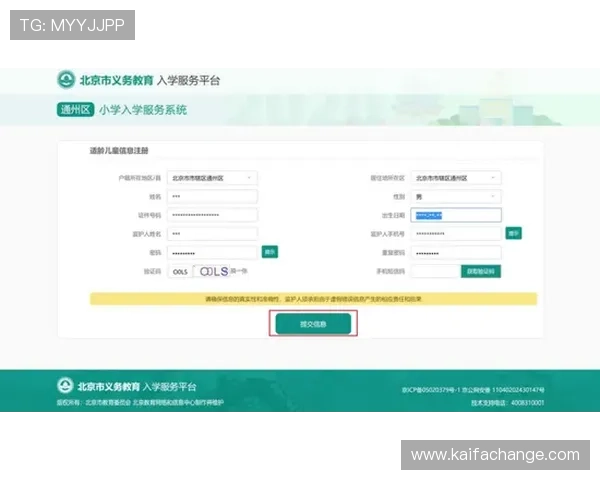Click the captcha text field containing OOLS

tap(180, 271)
